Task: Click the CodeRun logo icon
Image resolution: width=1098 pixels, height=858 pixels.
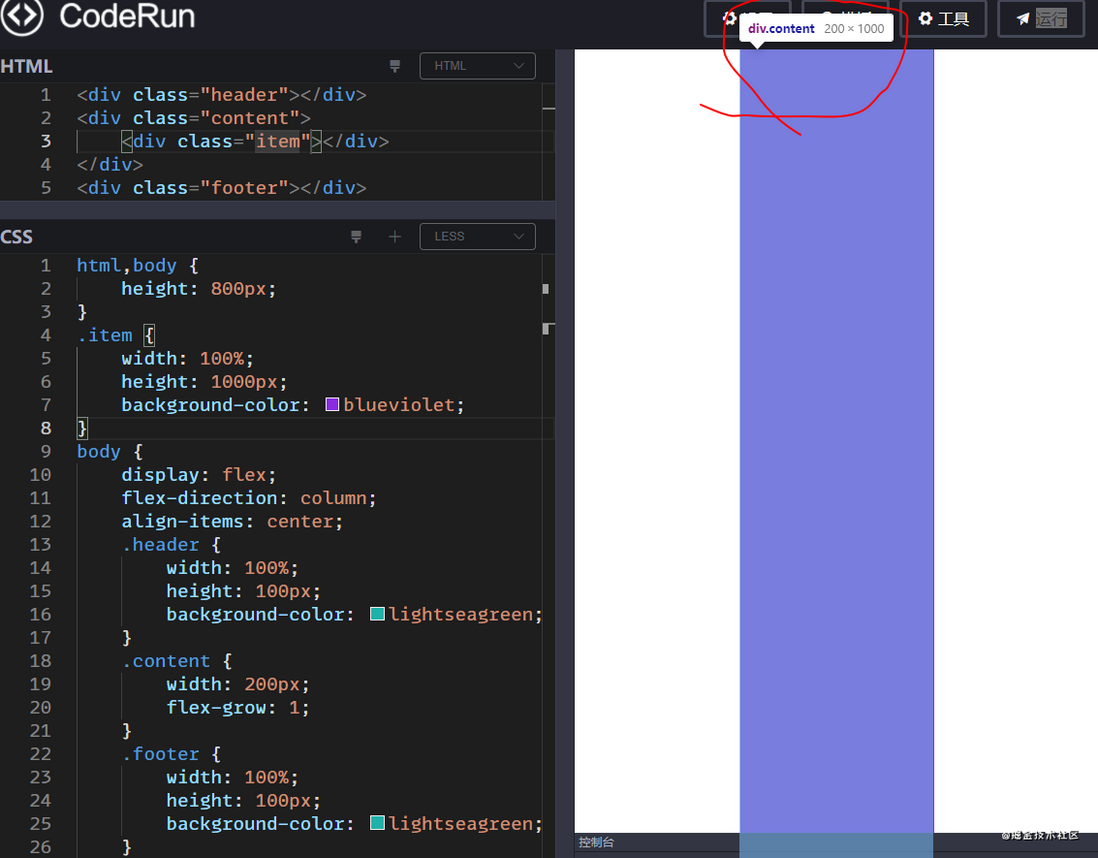Action: [22, 15]
